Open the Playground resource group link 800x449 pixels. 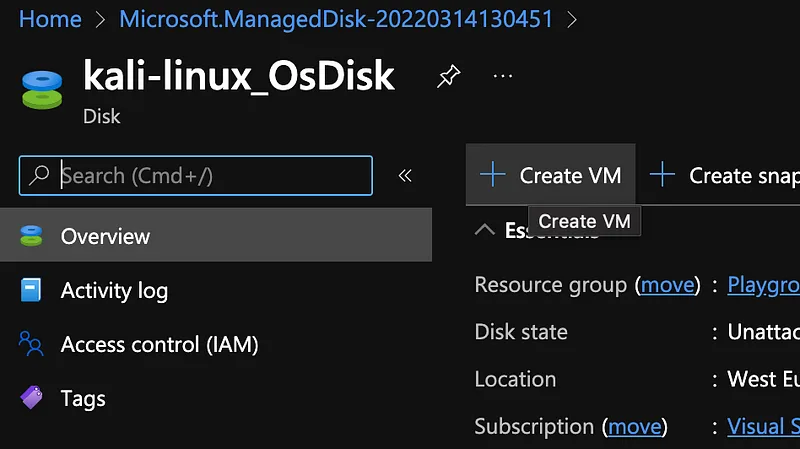pyautogui.click(x=763, y=285)
